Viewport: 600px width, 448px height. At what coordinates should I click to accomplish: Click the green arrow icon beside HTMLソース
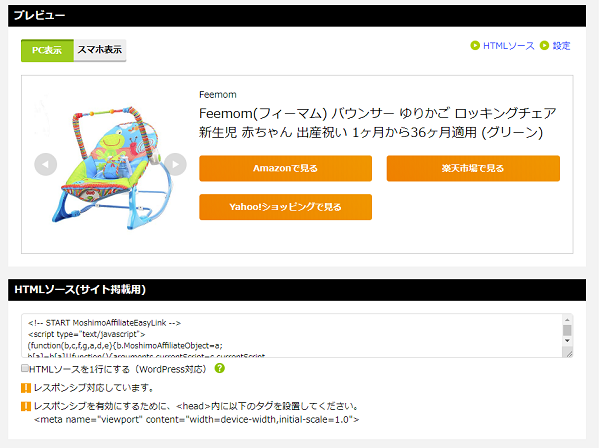[x=475, y=46]
